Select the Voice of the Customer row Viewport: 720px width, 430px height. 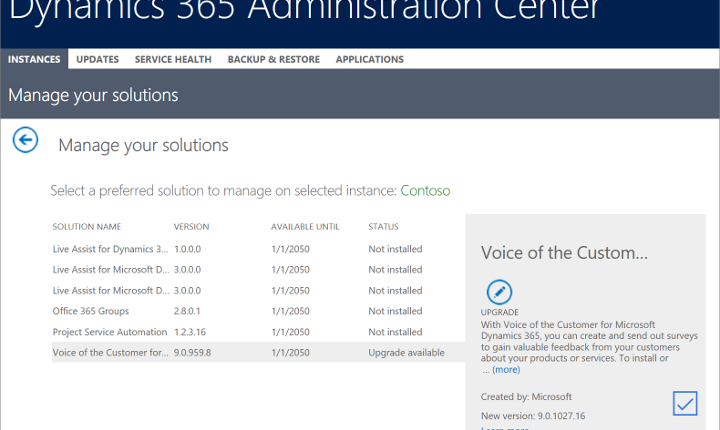coord(110,353)
